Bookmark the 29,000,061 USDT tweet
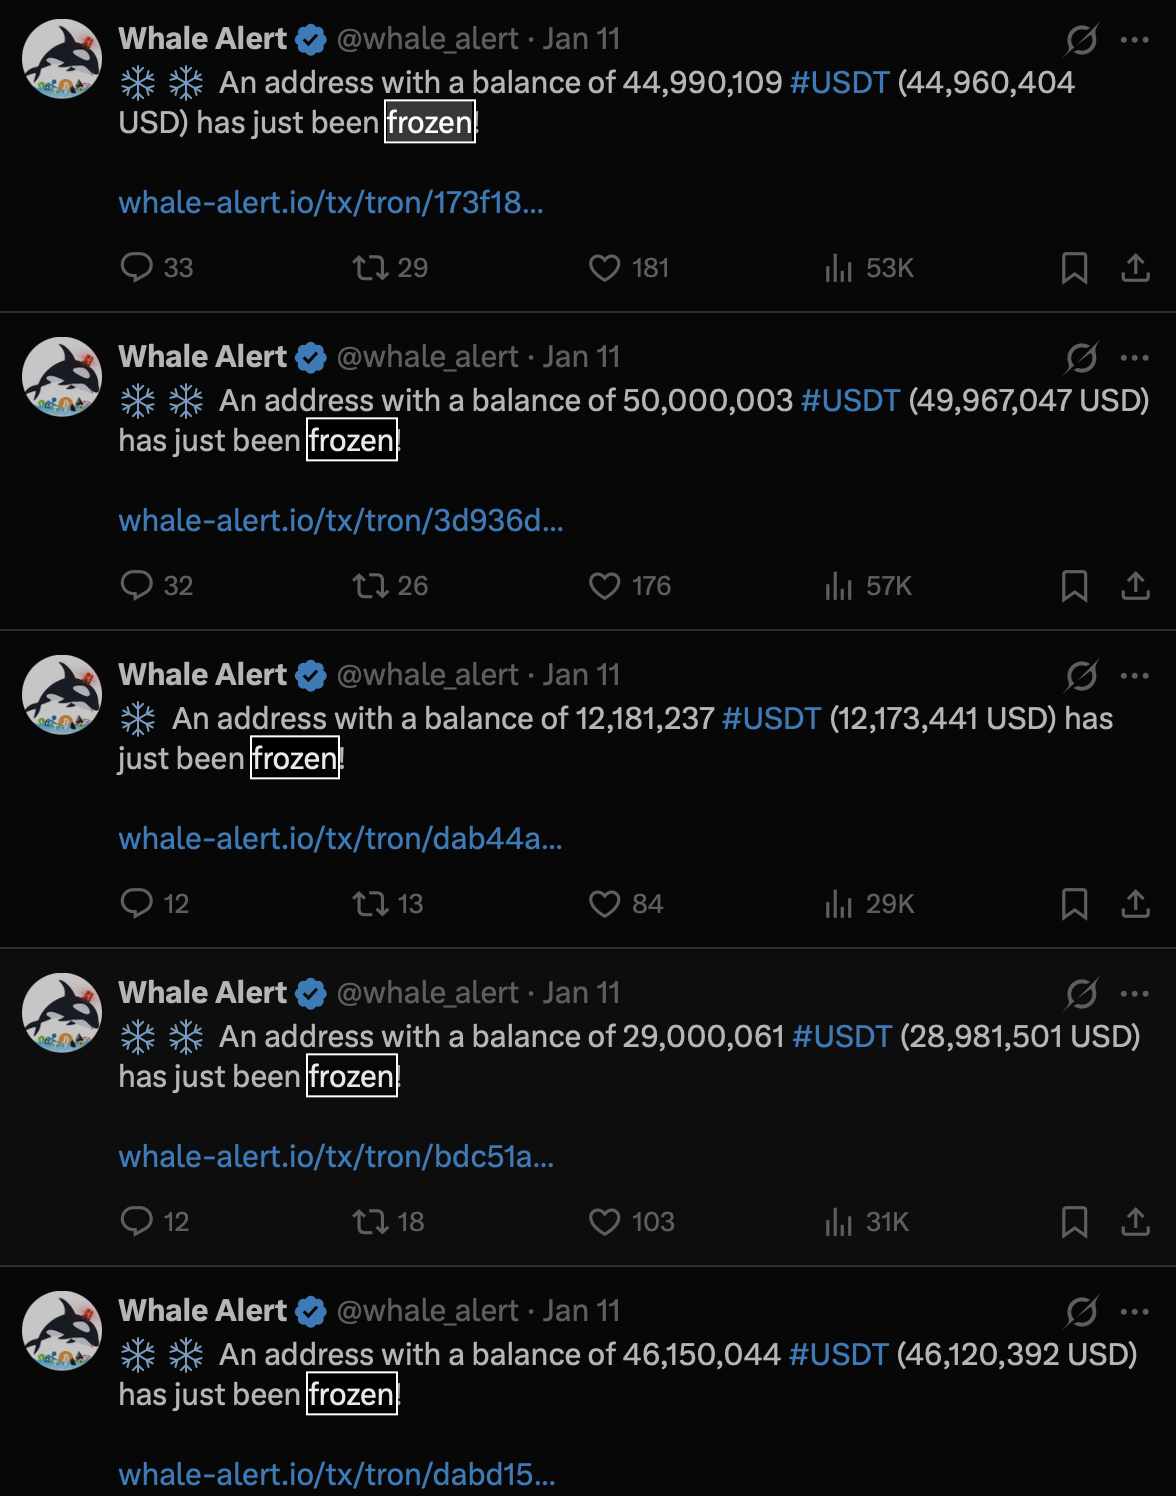This screenshot has width=1176, height=1496. (1074, 1221)
